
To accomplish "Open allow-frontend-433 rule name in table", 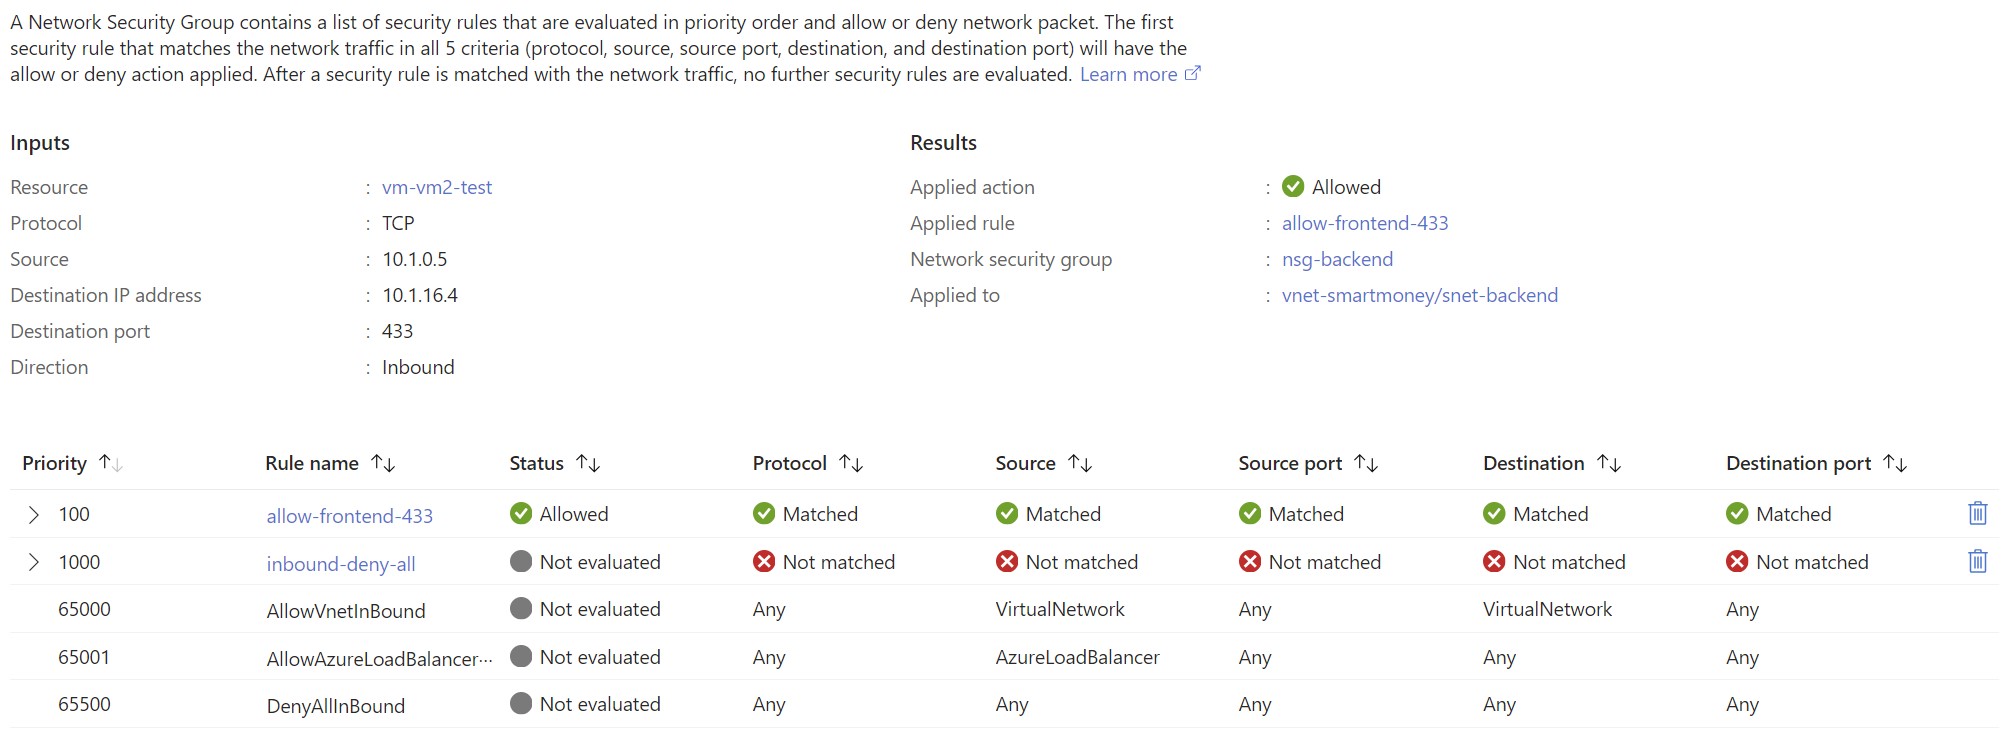I will tap(350, 516).
